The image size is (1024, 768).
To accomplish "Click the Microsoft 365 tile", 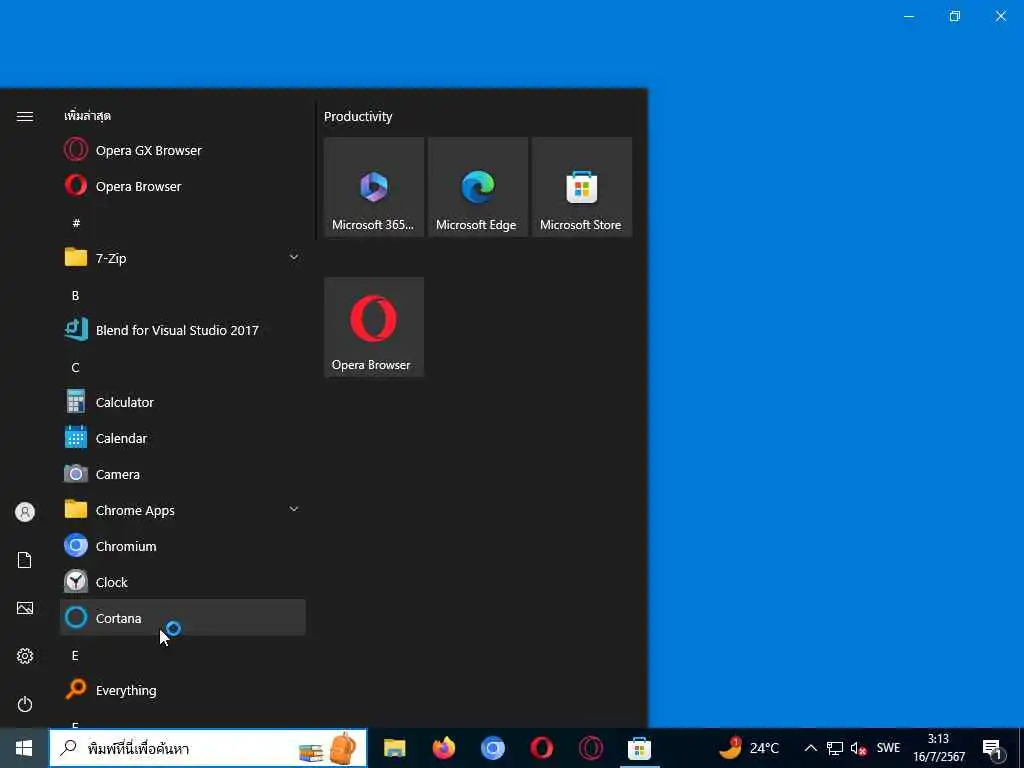I will [374, 187].
